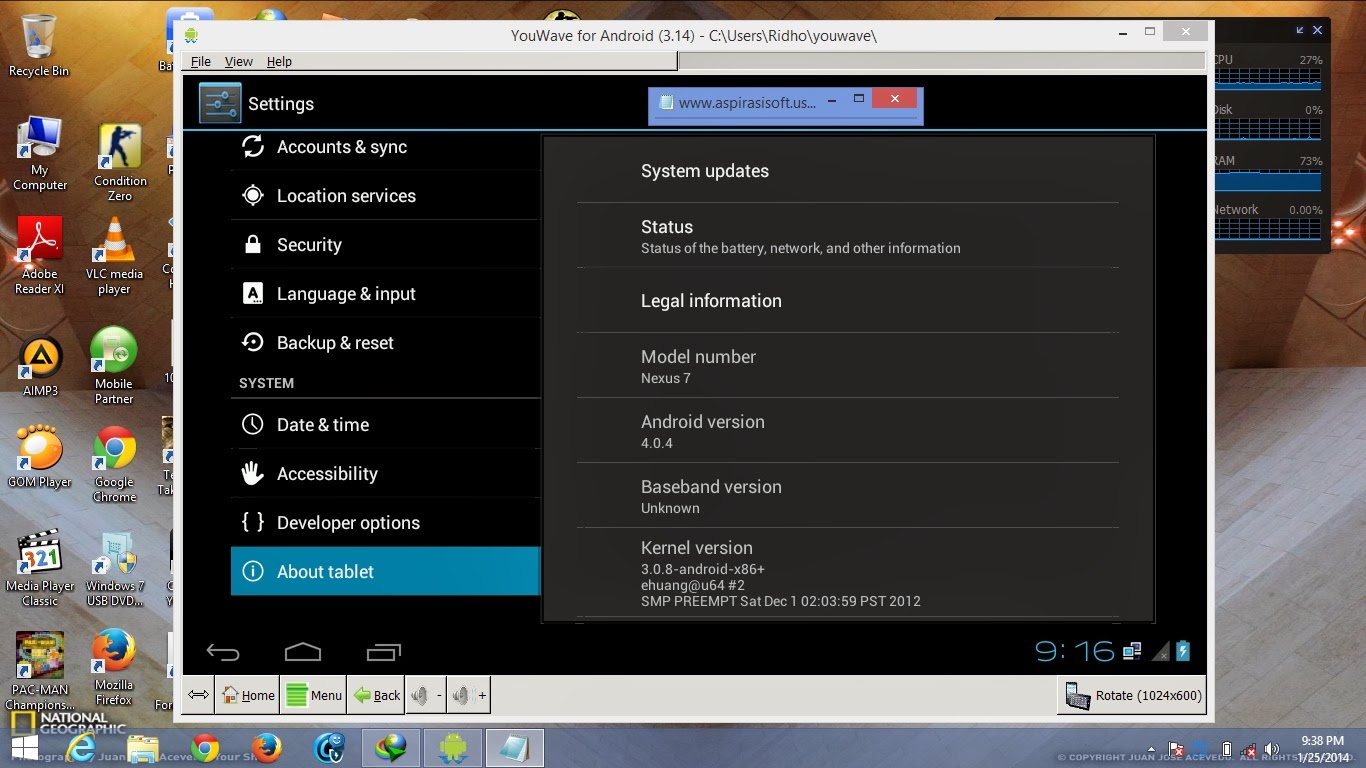Maximize the www.aspirasisoft.us small window
This screenshot has height=768, width=1366.
point(858,99)
